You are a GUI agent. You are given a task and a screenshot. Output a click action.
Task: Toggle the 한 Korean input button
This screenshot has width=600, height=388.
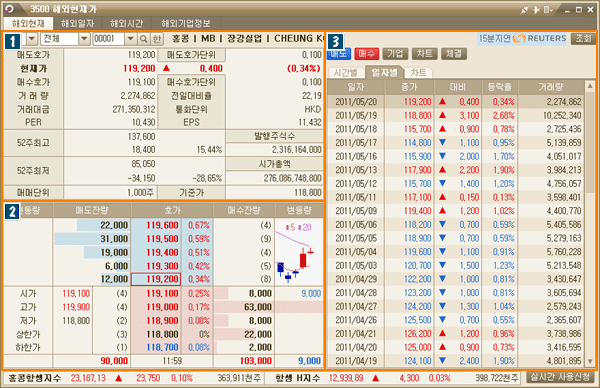[x=157, y=39]
